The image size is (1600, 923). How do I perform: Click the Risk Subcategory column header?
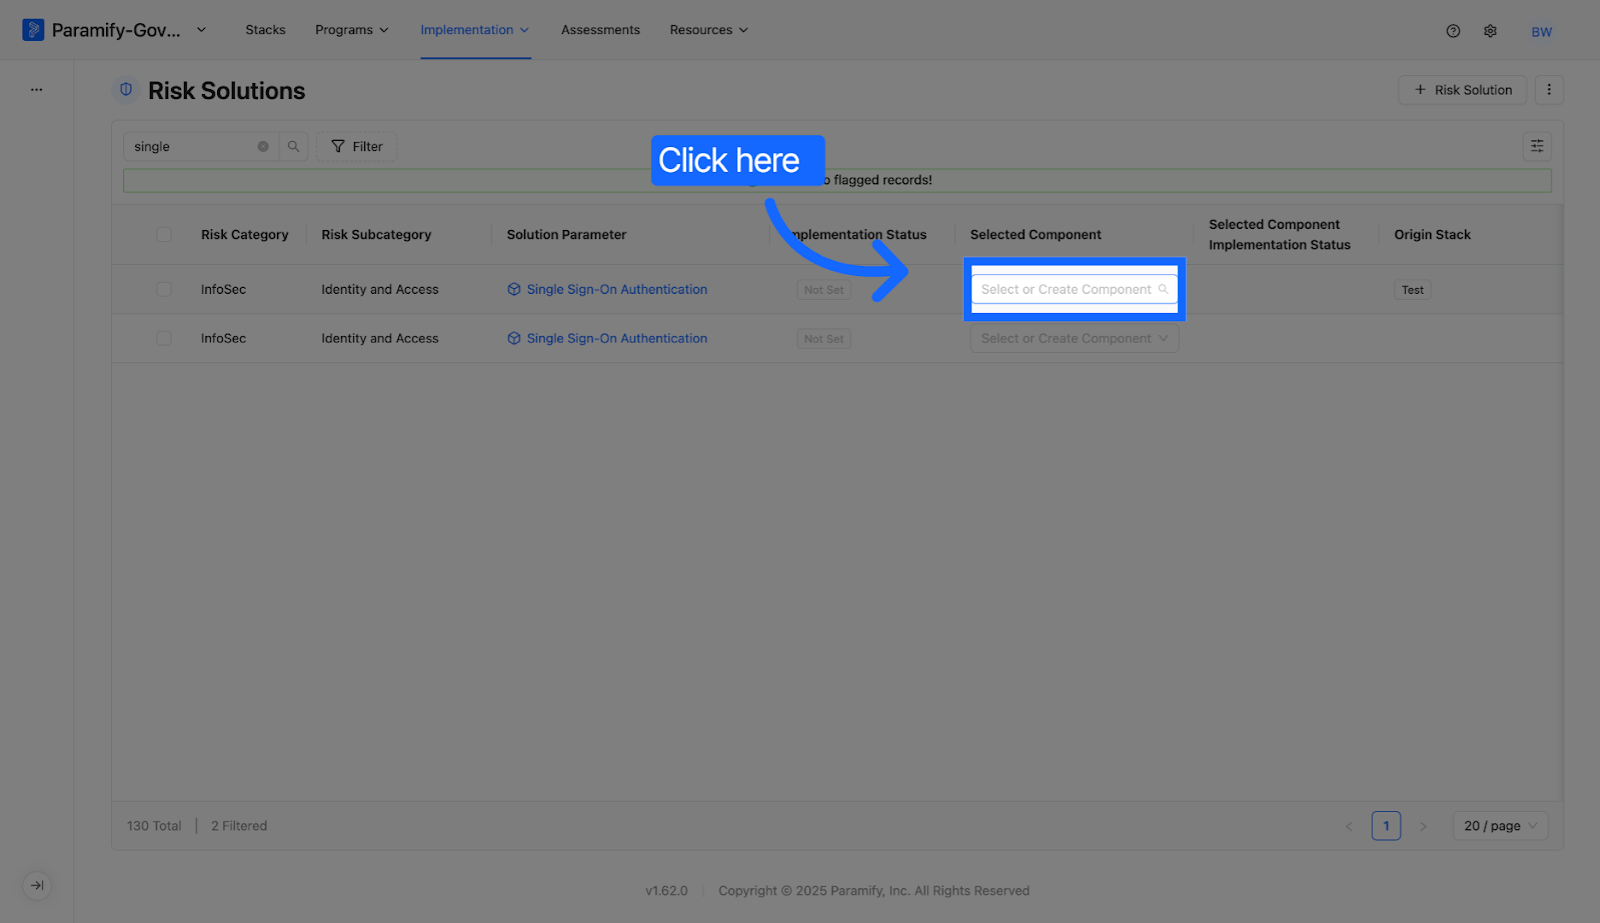tap(376, 235)
